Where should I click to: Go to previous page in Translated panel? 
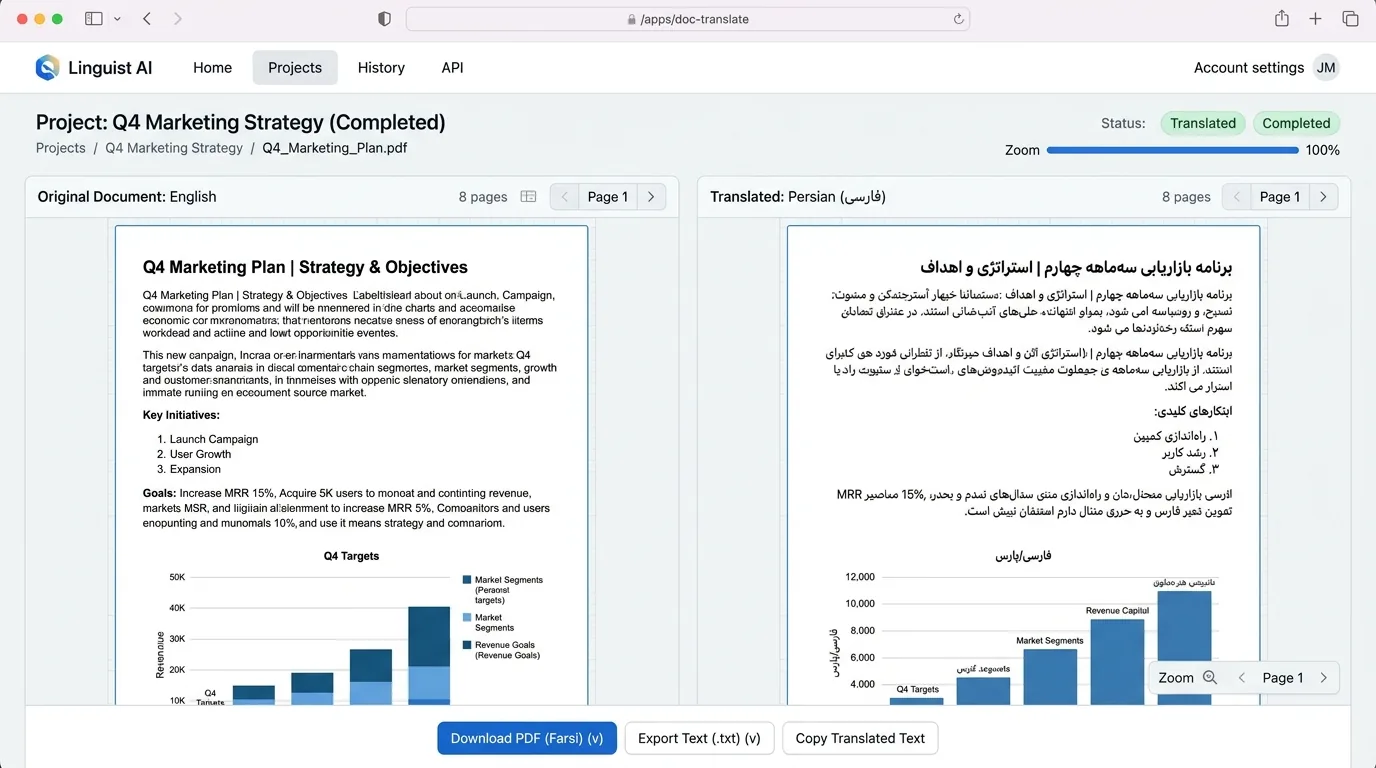[x=1236, y=197]
